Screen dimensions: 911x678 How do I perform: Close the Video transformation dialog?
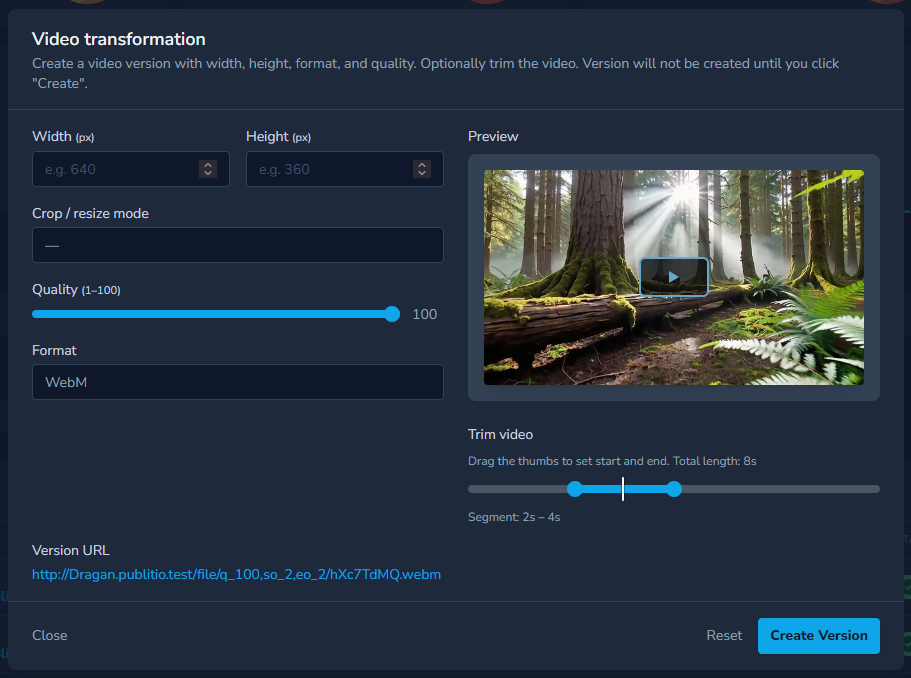point(50,636)
